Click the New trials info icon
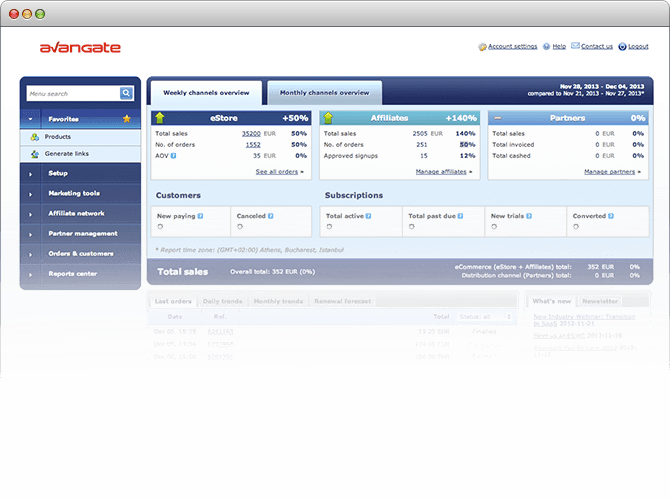Screen dimensions: 670x500 pyautogui.click(x=529, y=216)
